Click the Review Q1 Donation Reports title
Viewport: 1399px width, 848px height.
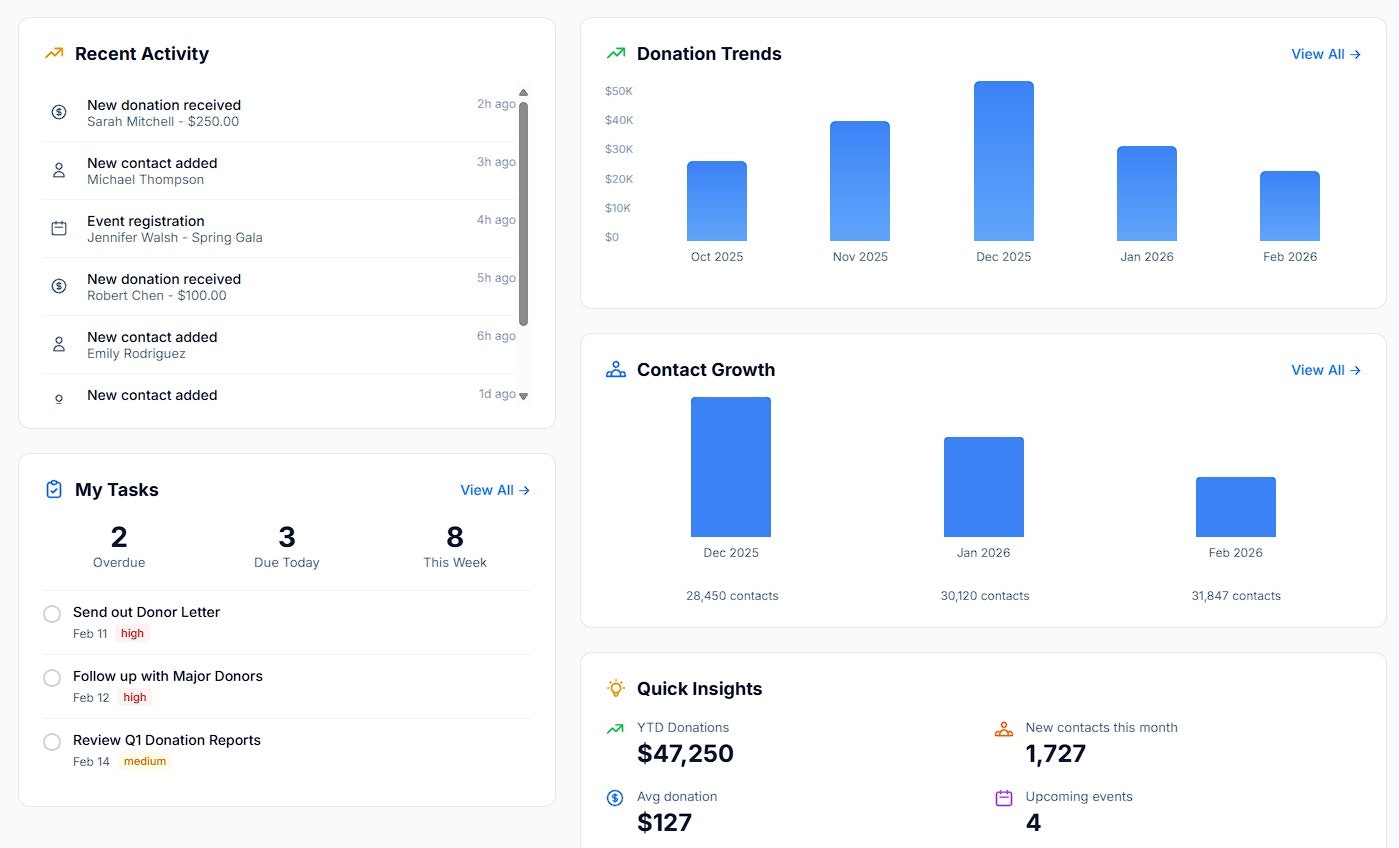(x=167, y=740)
